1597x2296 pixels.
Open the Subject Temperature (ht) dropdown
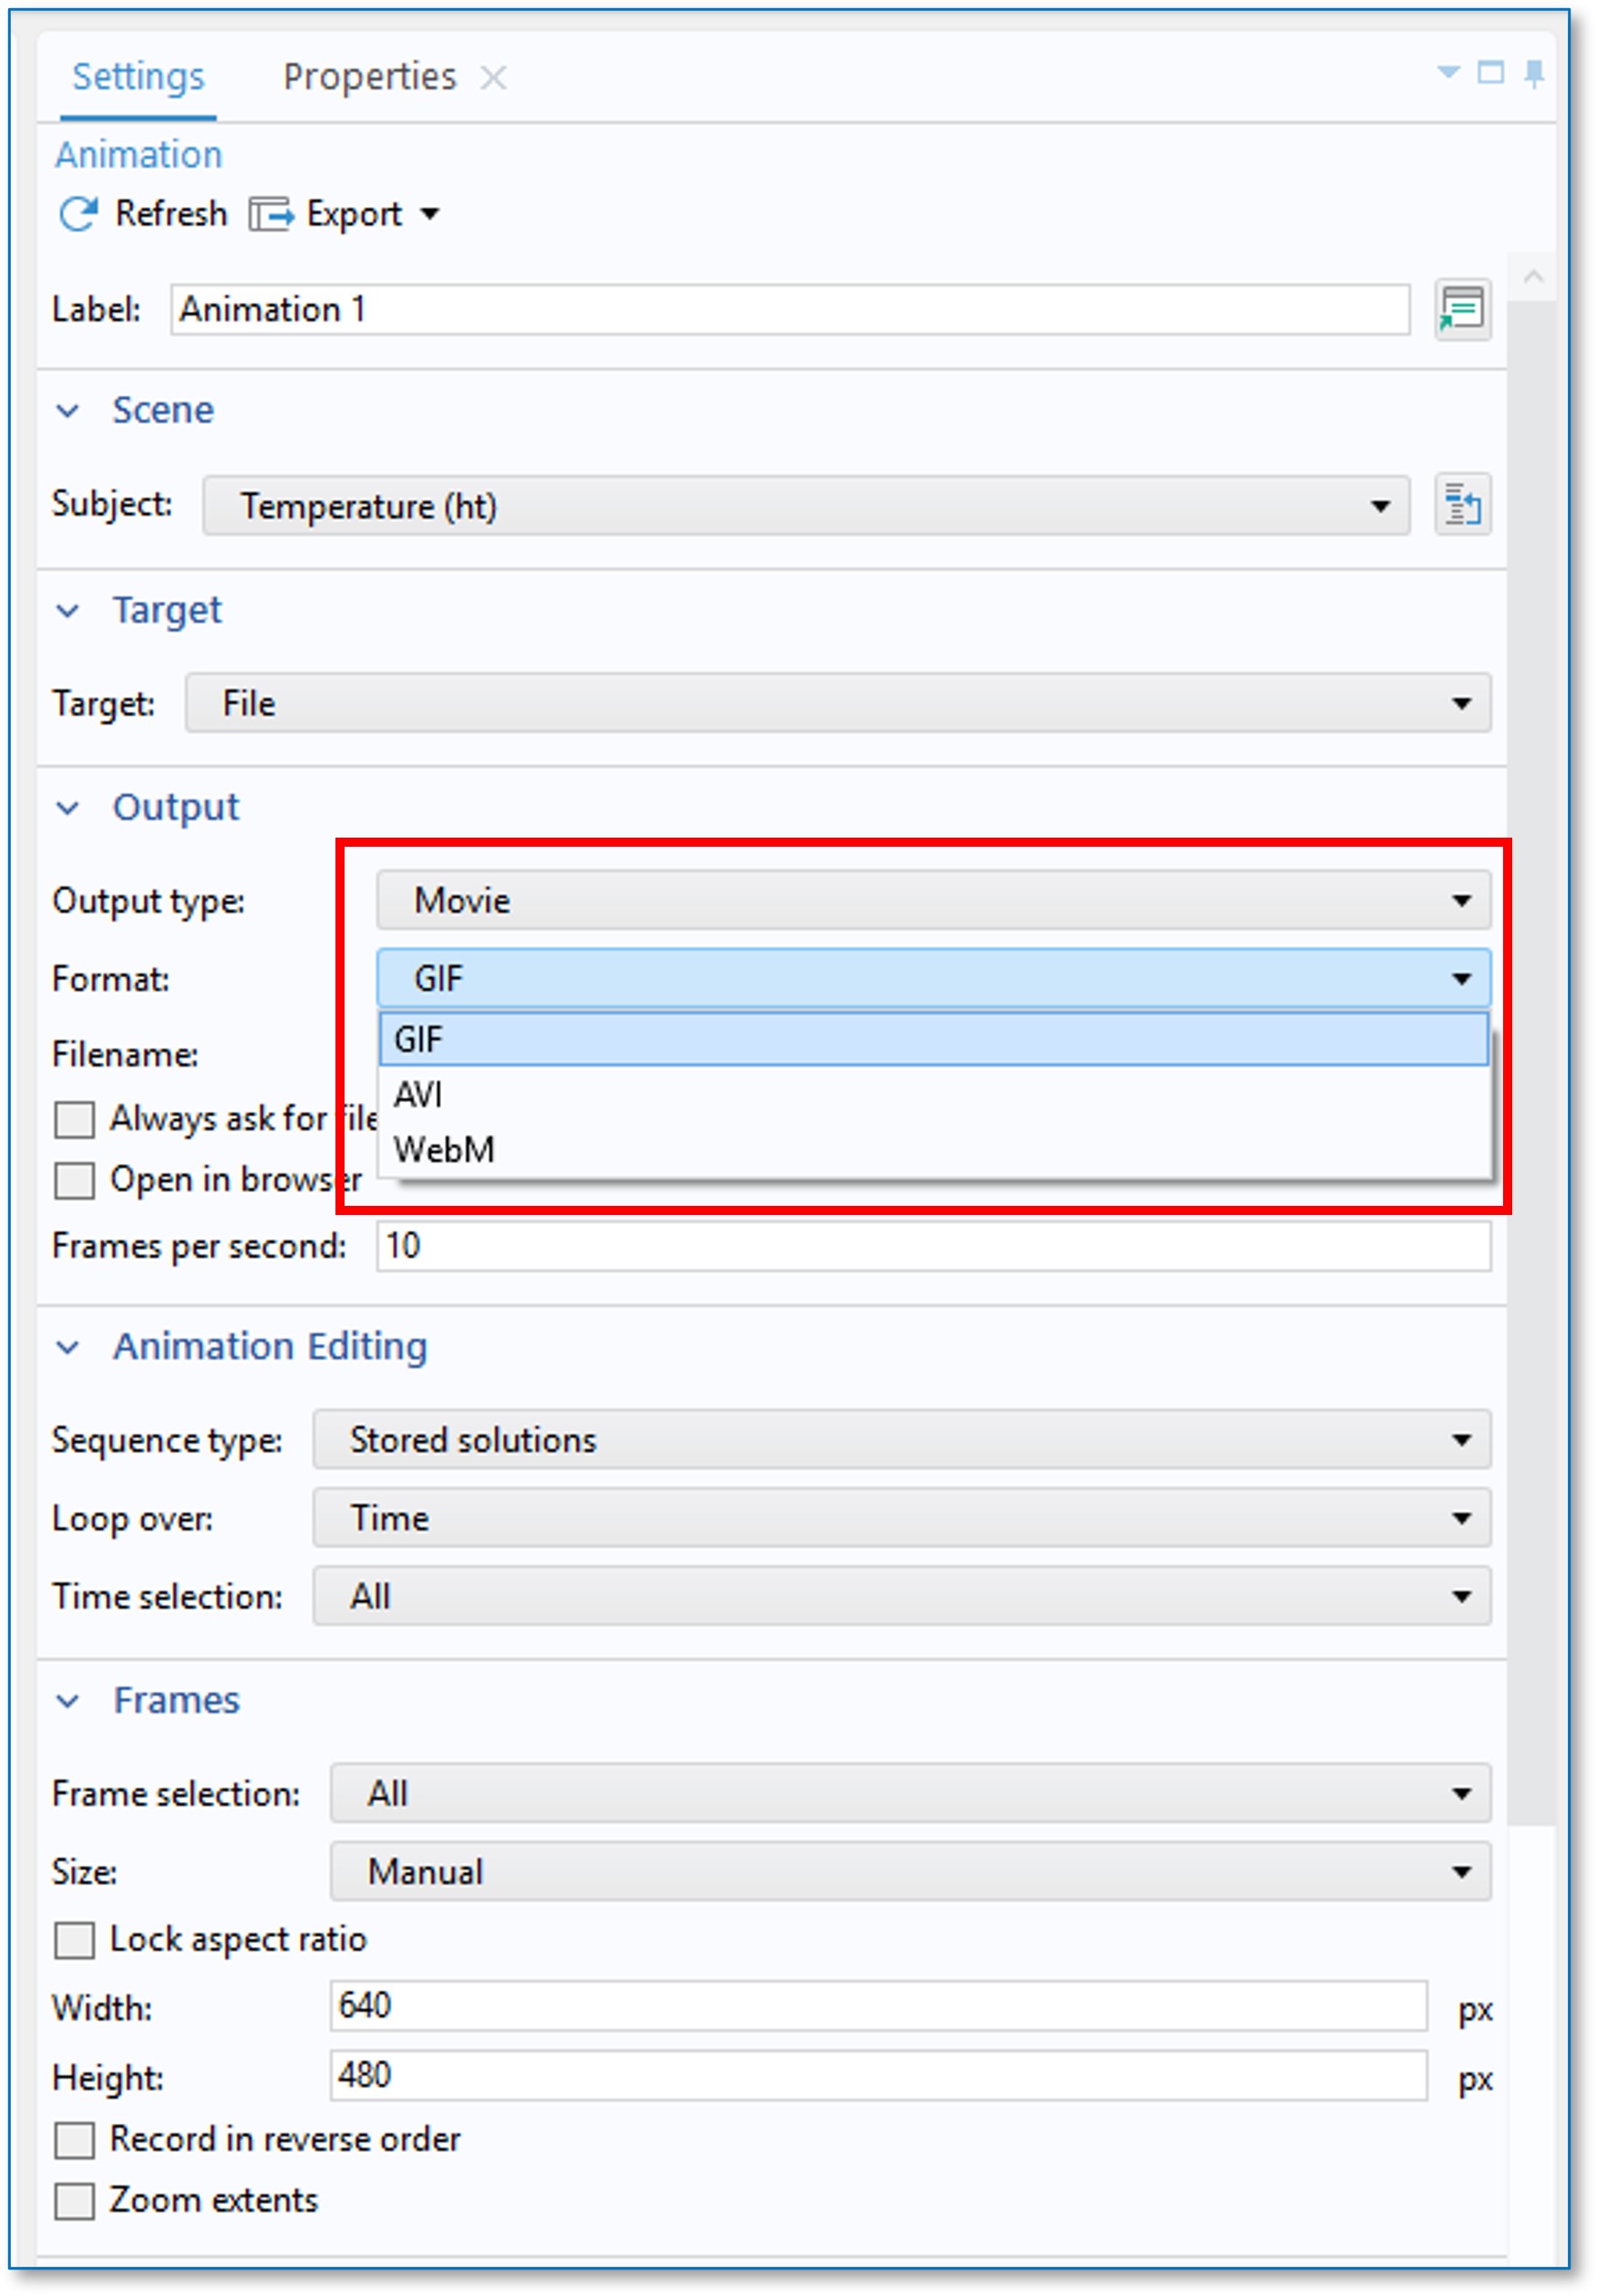pos(805,506)
